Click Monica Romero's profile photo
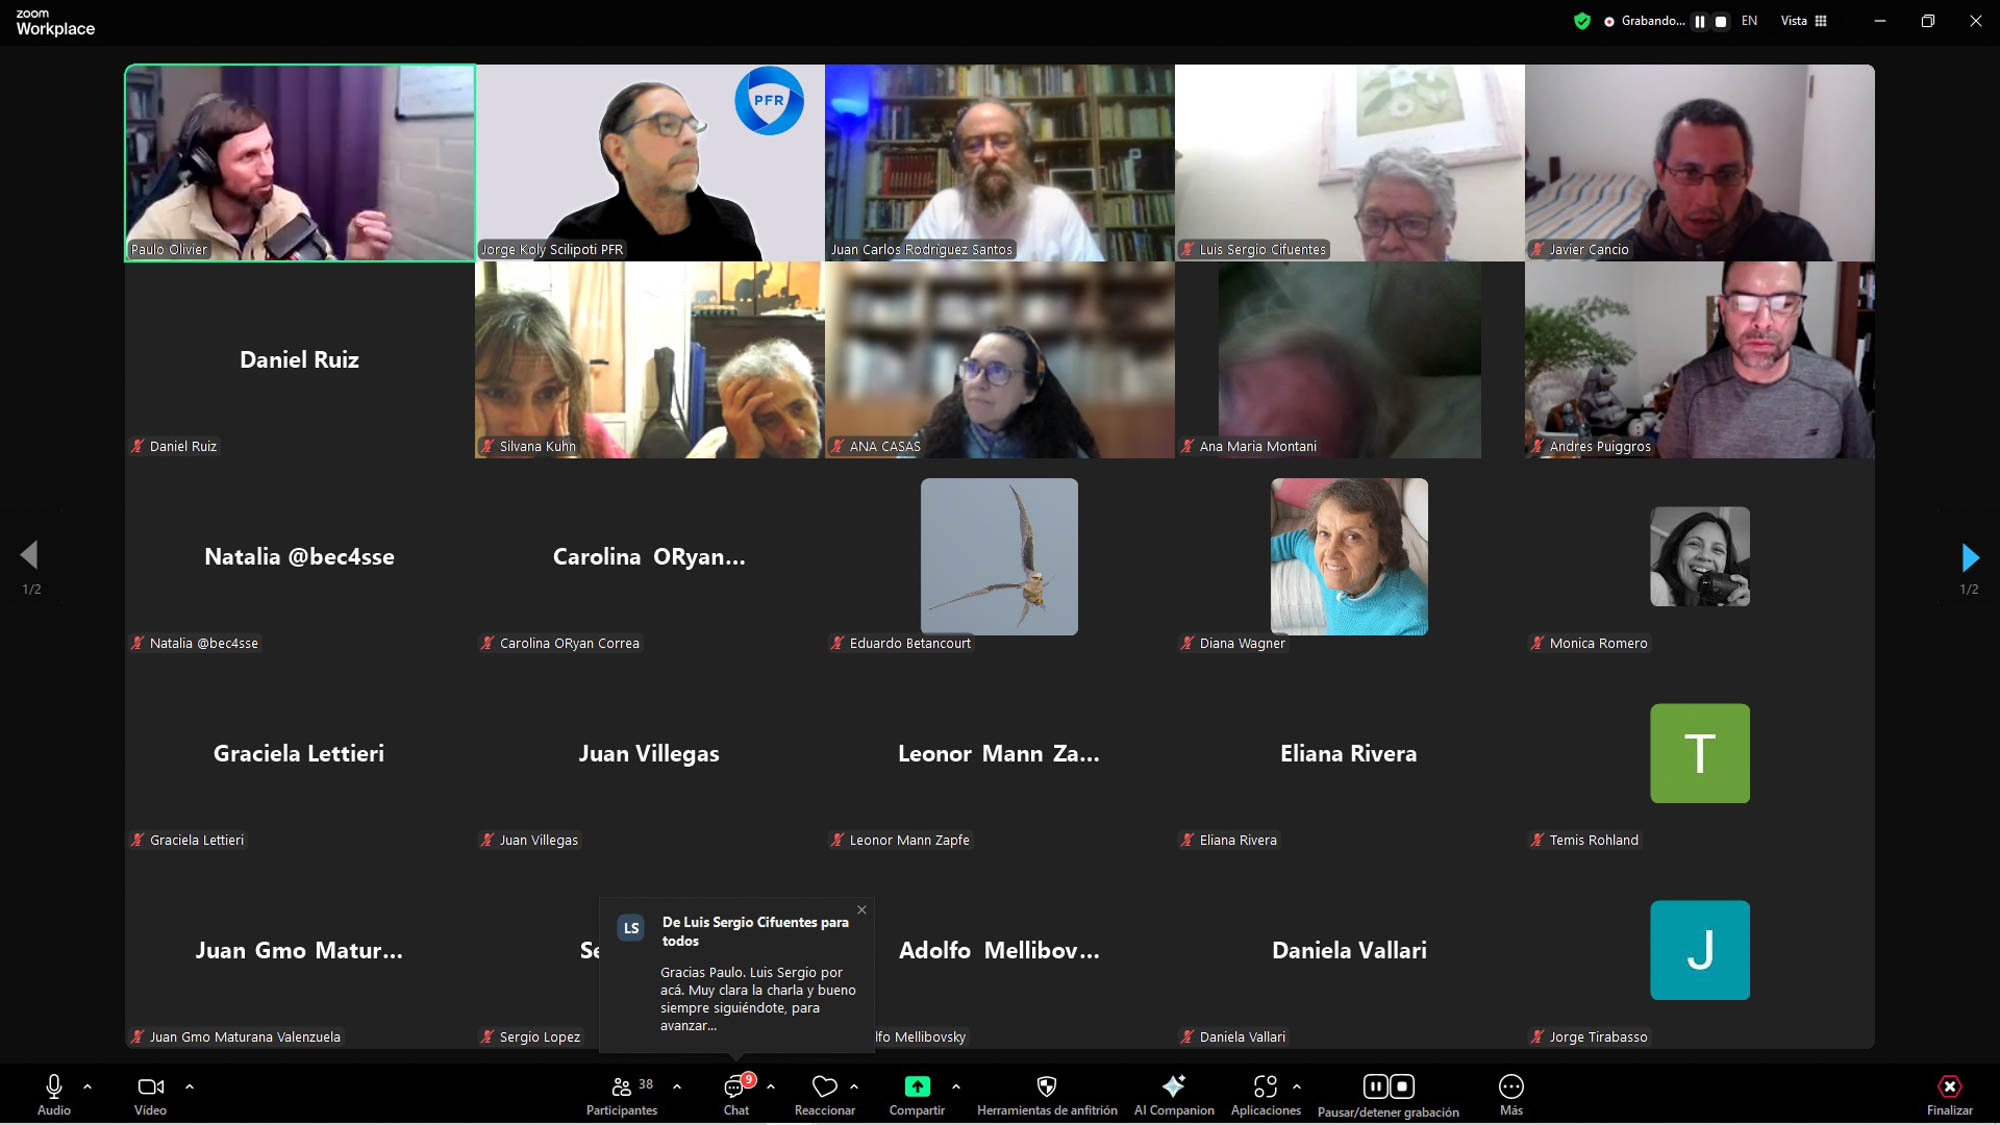Image resolution: width=2000 pixels, height=1125 pixels. tap(1700, 556)
